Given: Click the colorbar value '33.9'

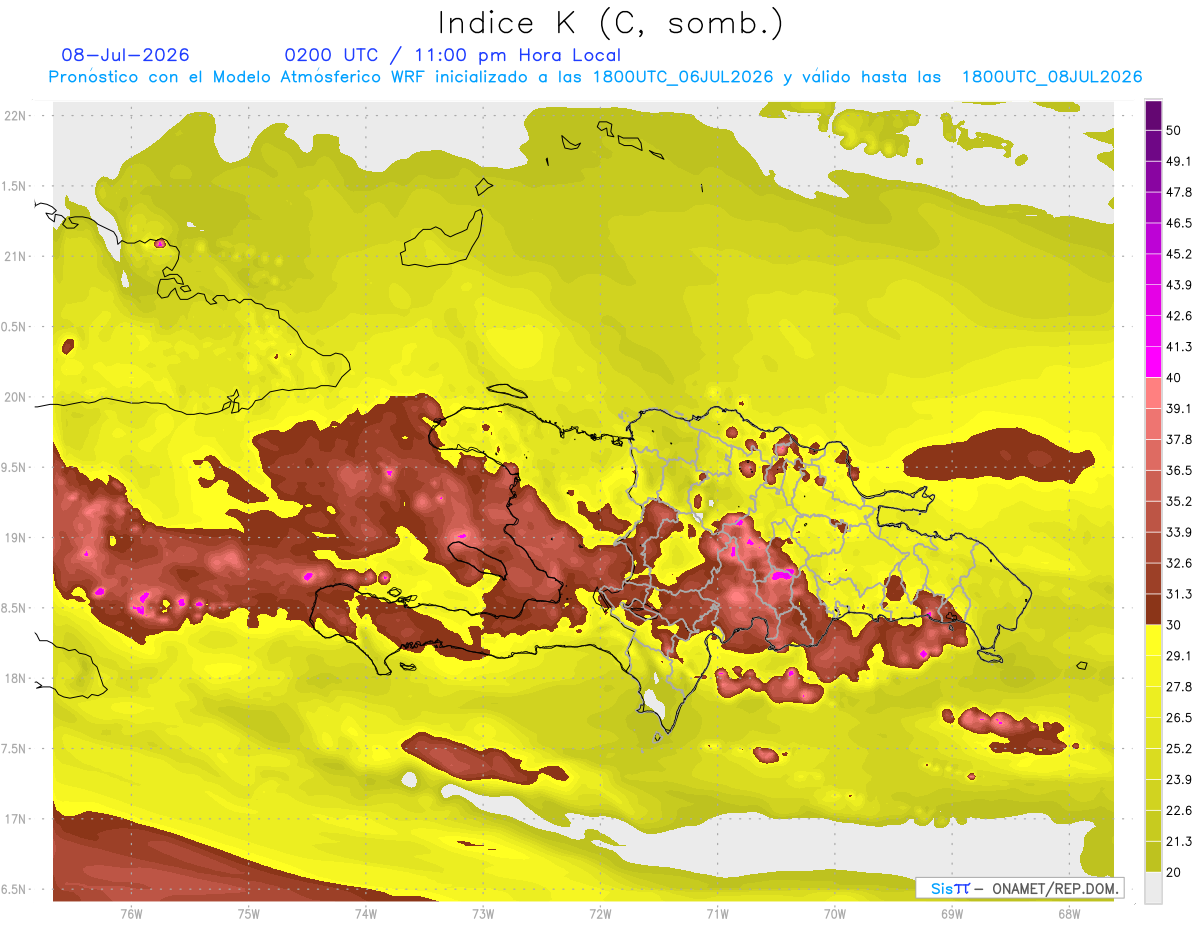Looking at the screenshot, I should 1178,532.
